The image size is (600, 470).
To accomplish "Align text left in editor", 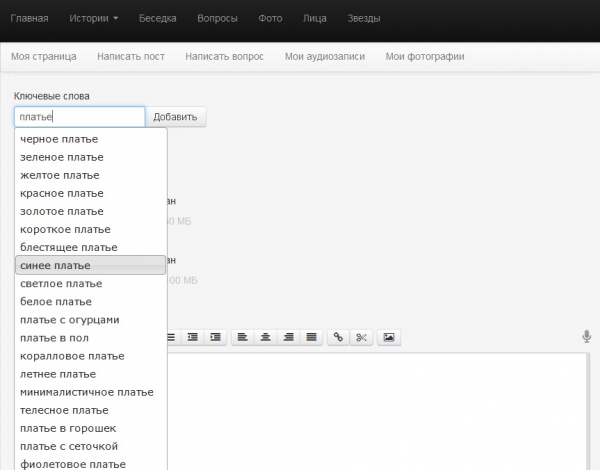I will point(243,337).
